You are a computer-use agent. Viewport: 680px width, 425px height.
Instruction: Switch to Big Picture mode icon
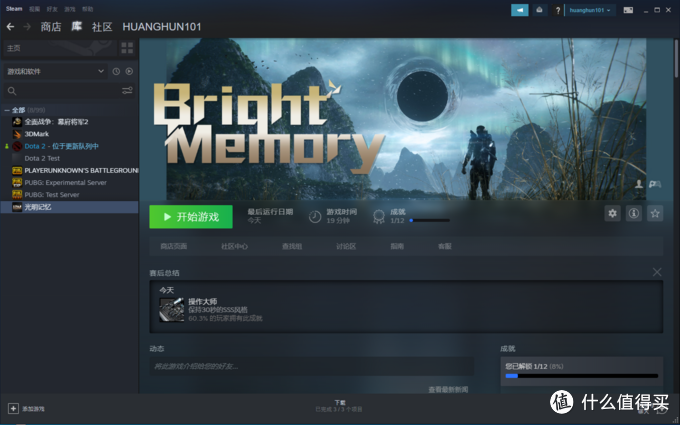click(628, 10)
